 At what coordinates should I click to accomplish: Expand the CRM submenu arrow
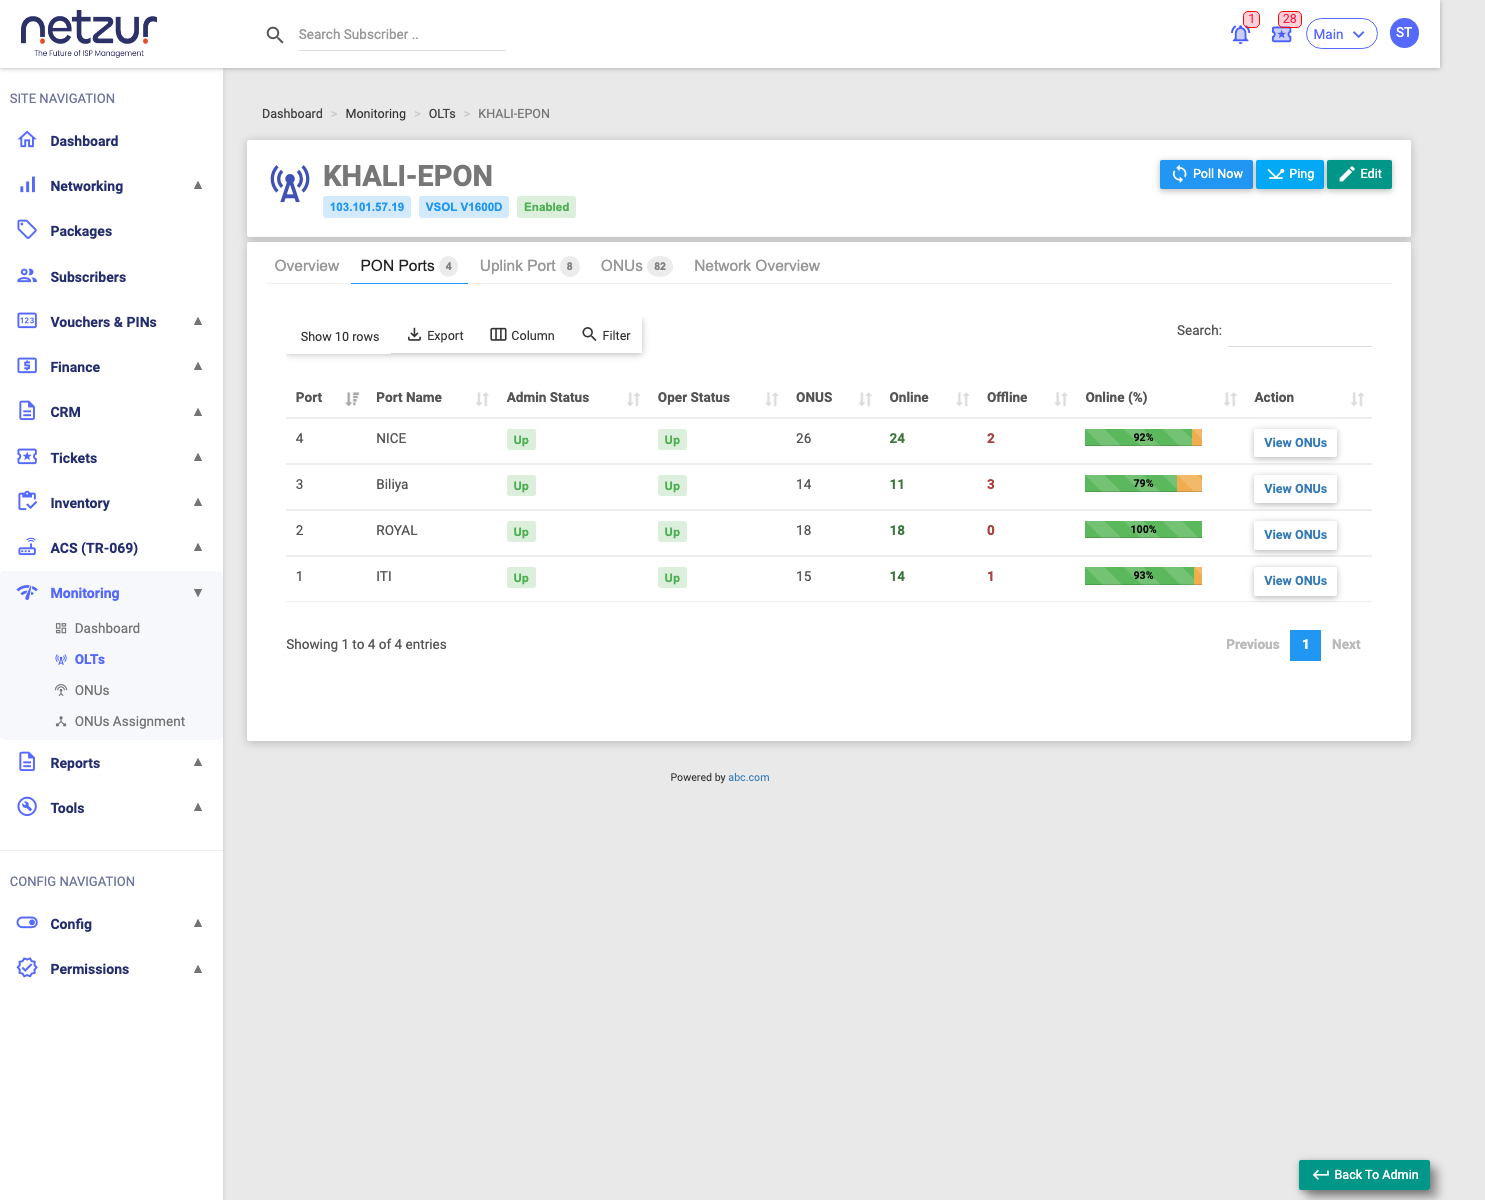pyautogui.click(x=198, y=411)
